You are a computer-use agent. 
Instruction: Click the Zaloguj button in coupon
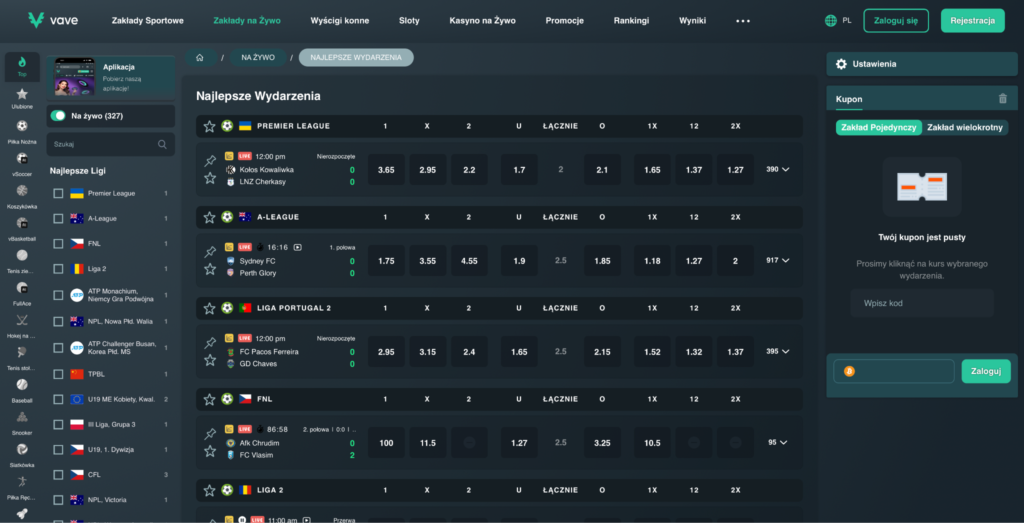[985, 371]
